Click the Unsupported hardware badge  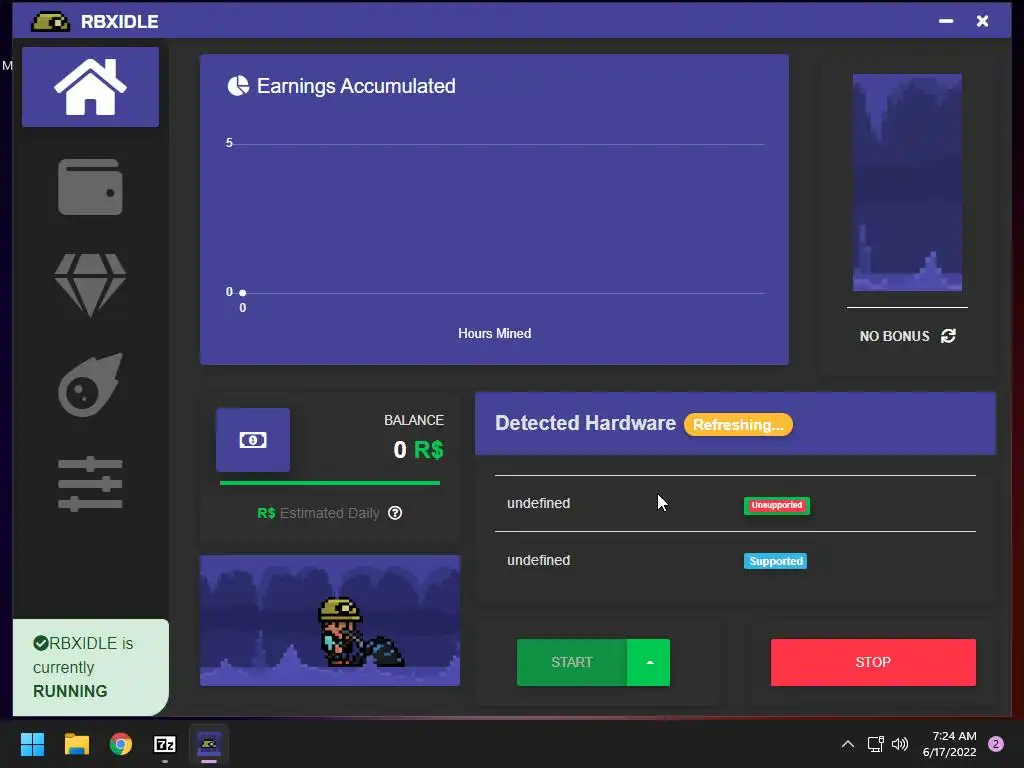(776, 505)
